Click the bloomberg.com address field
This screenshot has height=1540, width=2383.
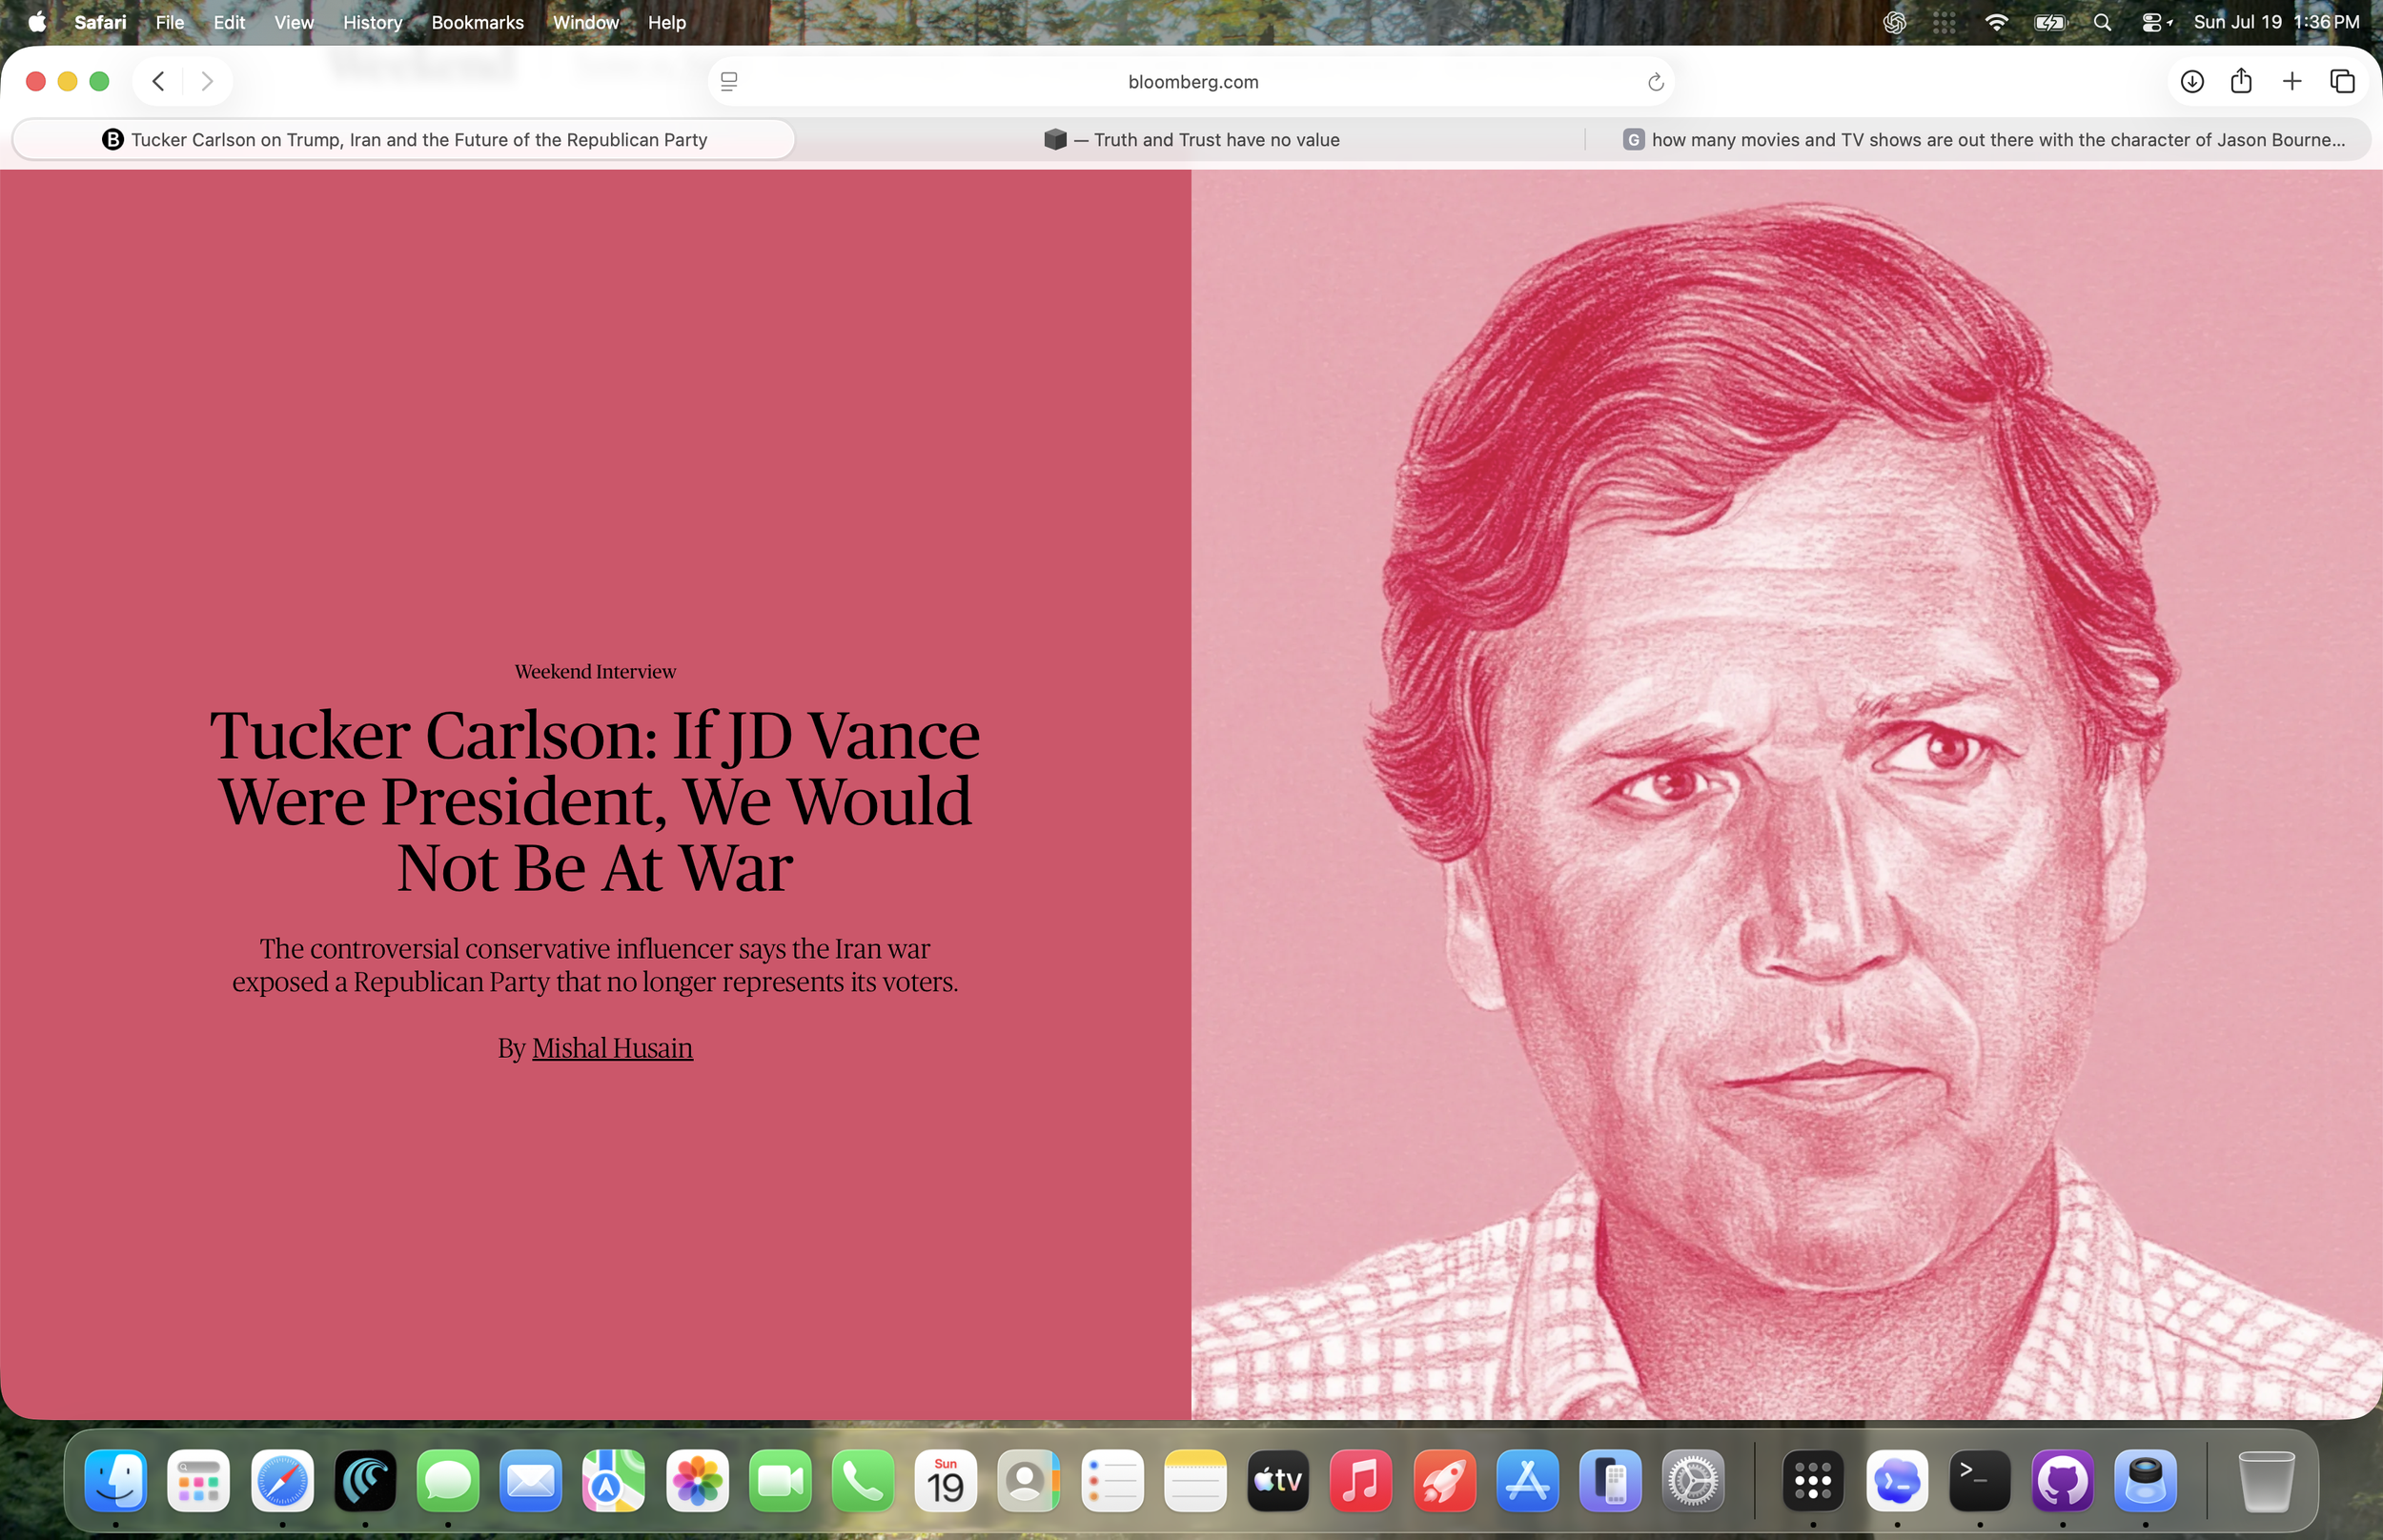pyautogui.click(x=1191, y=82)
